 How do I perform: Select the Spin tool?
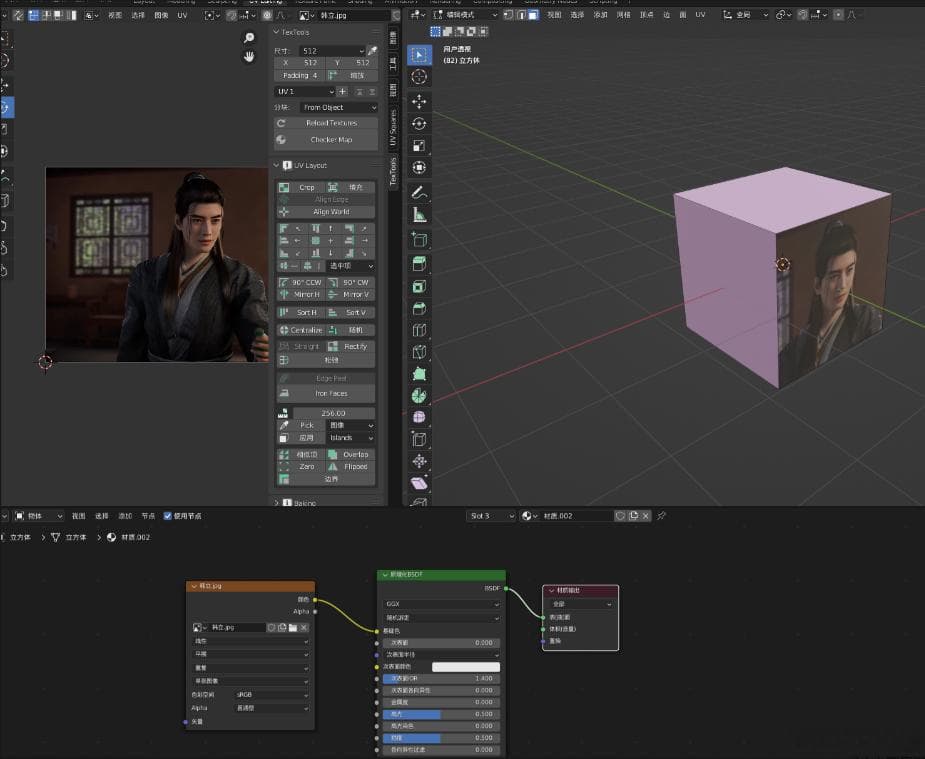419,395
